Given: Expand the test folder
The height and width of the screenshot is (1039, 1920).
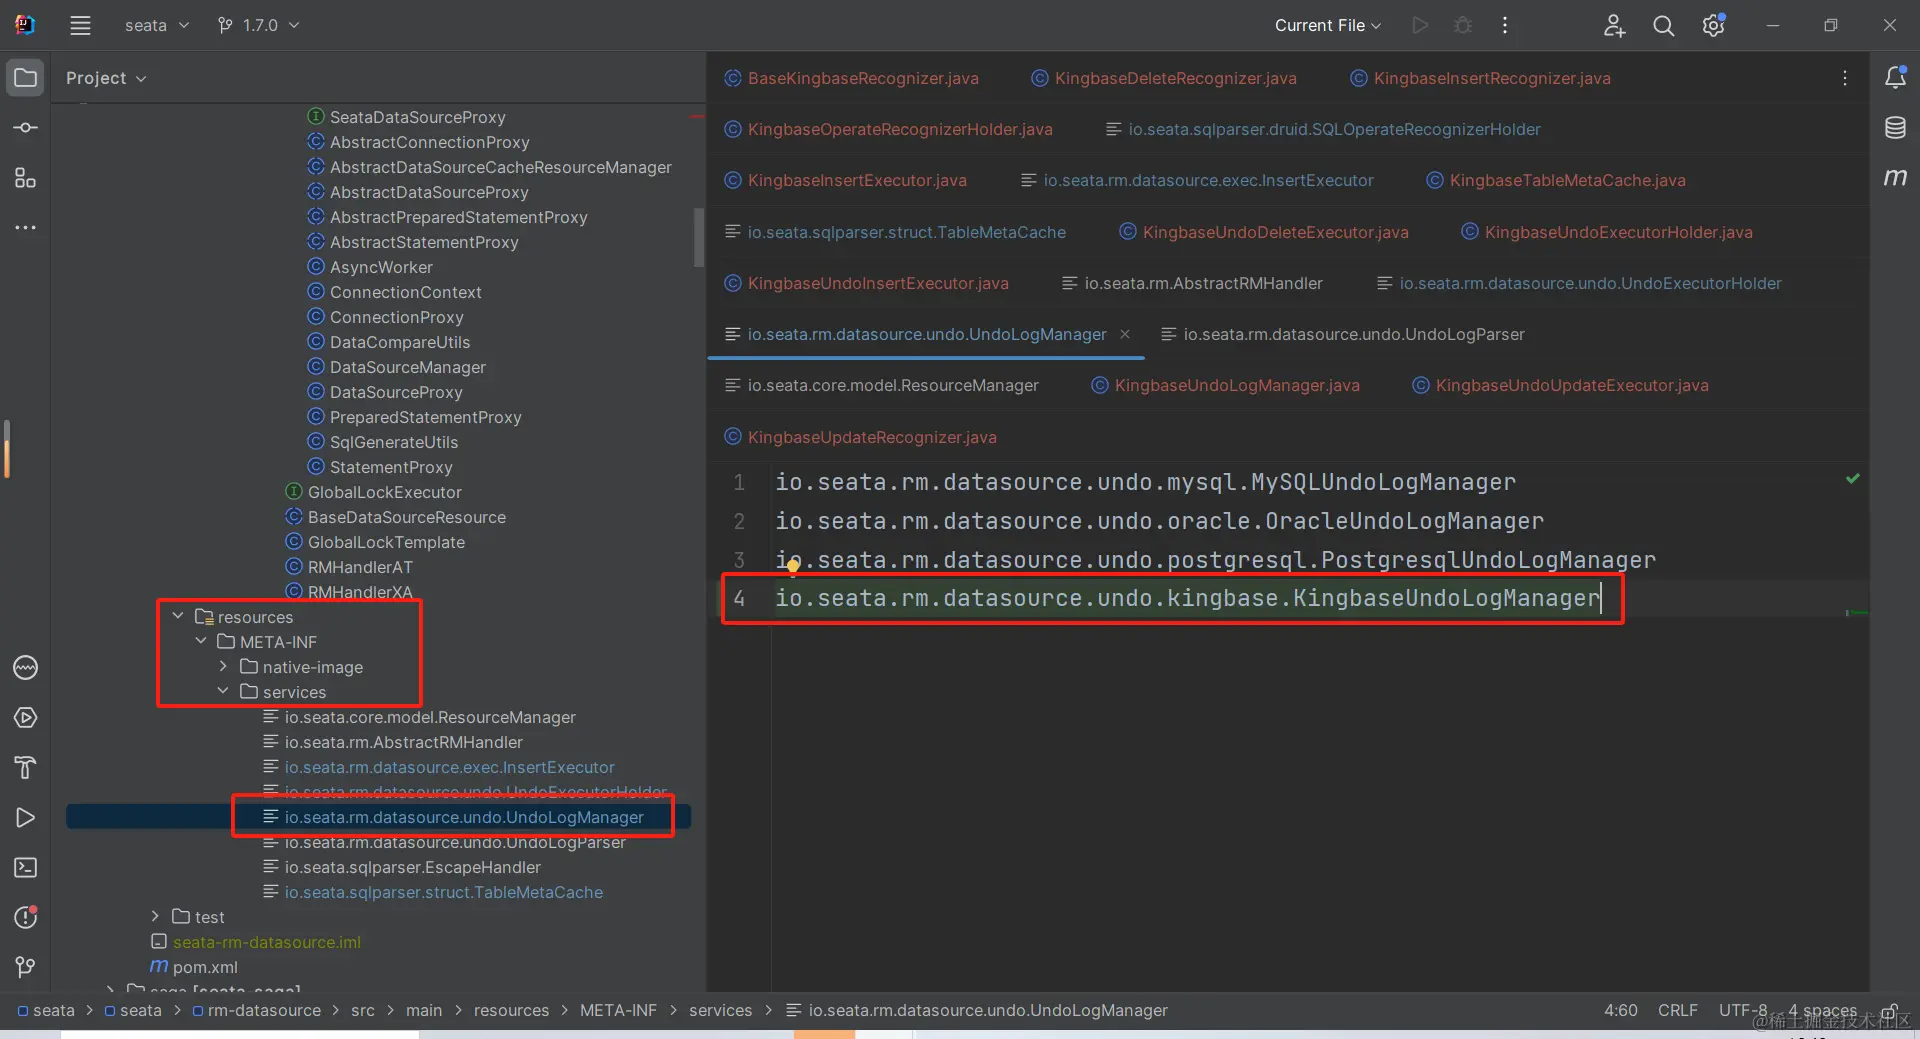Looking at the screenshot, I should point(155,916).
